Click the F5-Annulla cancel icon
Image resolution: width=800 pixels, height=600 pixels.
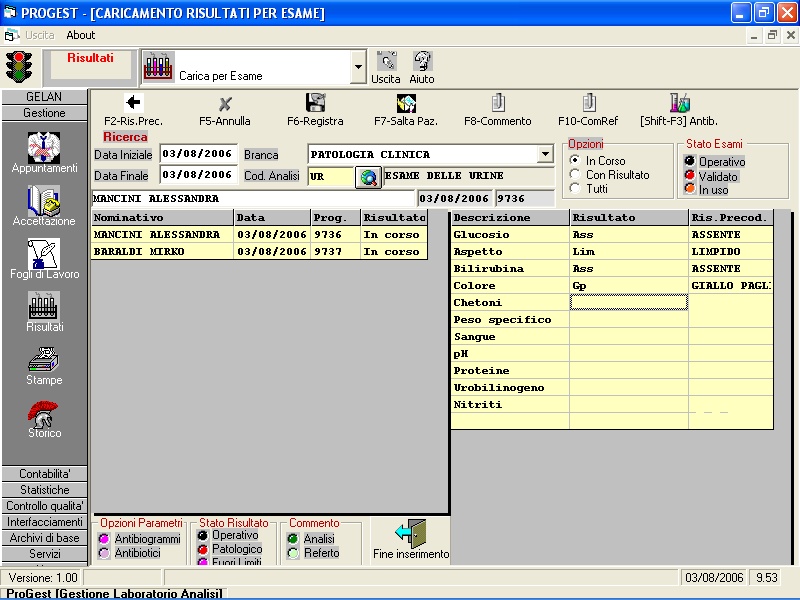click(225, 104)
